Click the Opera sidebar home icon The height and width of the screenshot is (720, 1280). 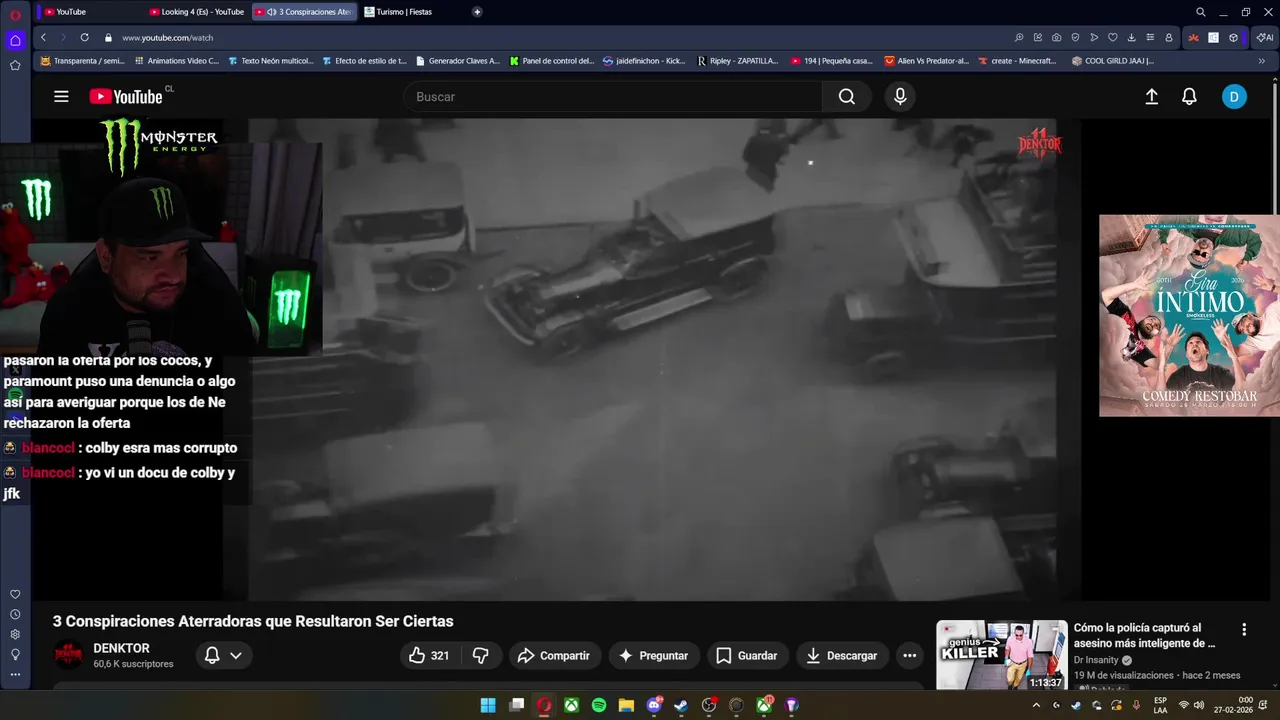click(x=15, y=41)
